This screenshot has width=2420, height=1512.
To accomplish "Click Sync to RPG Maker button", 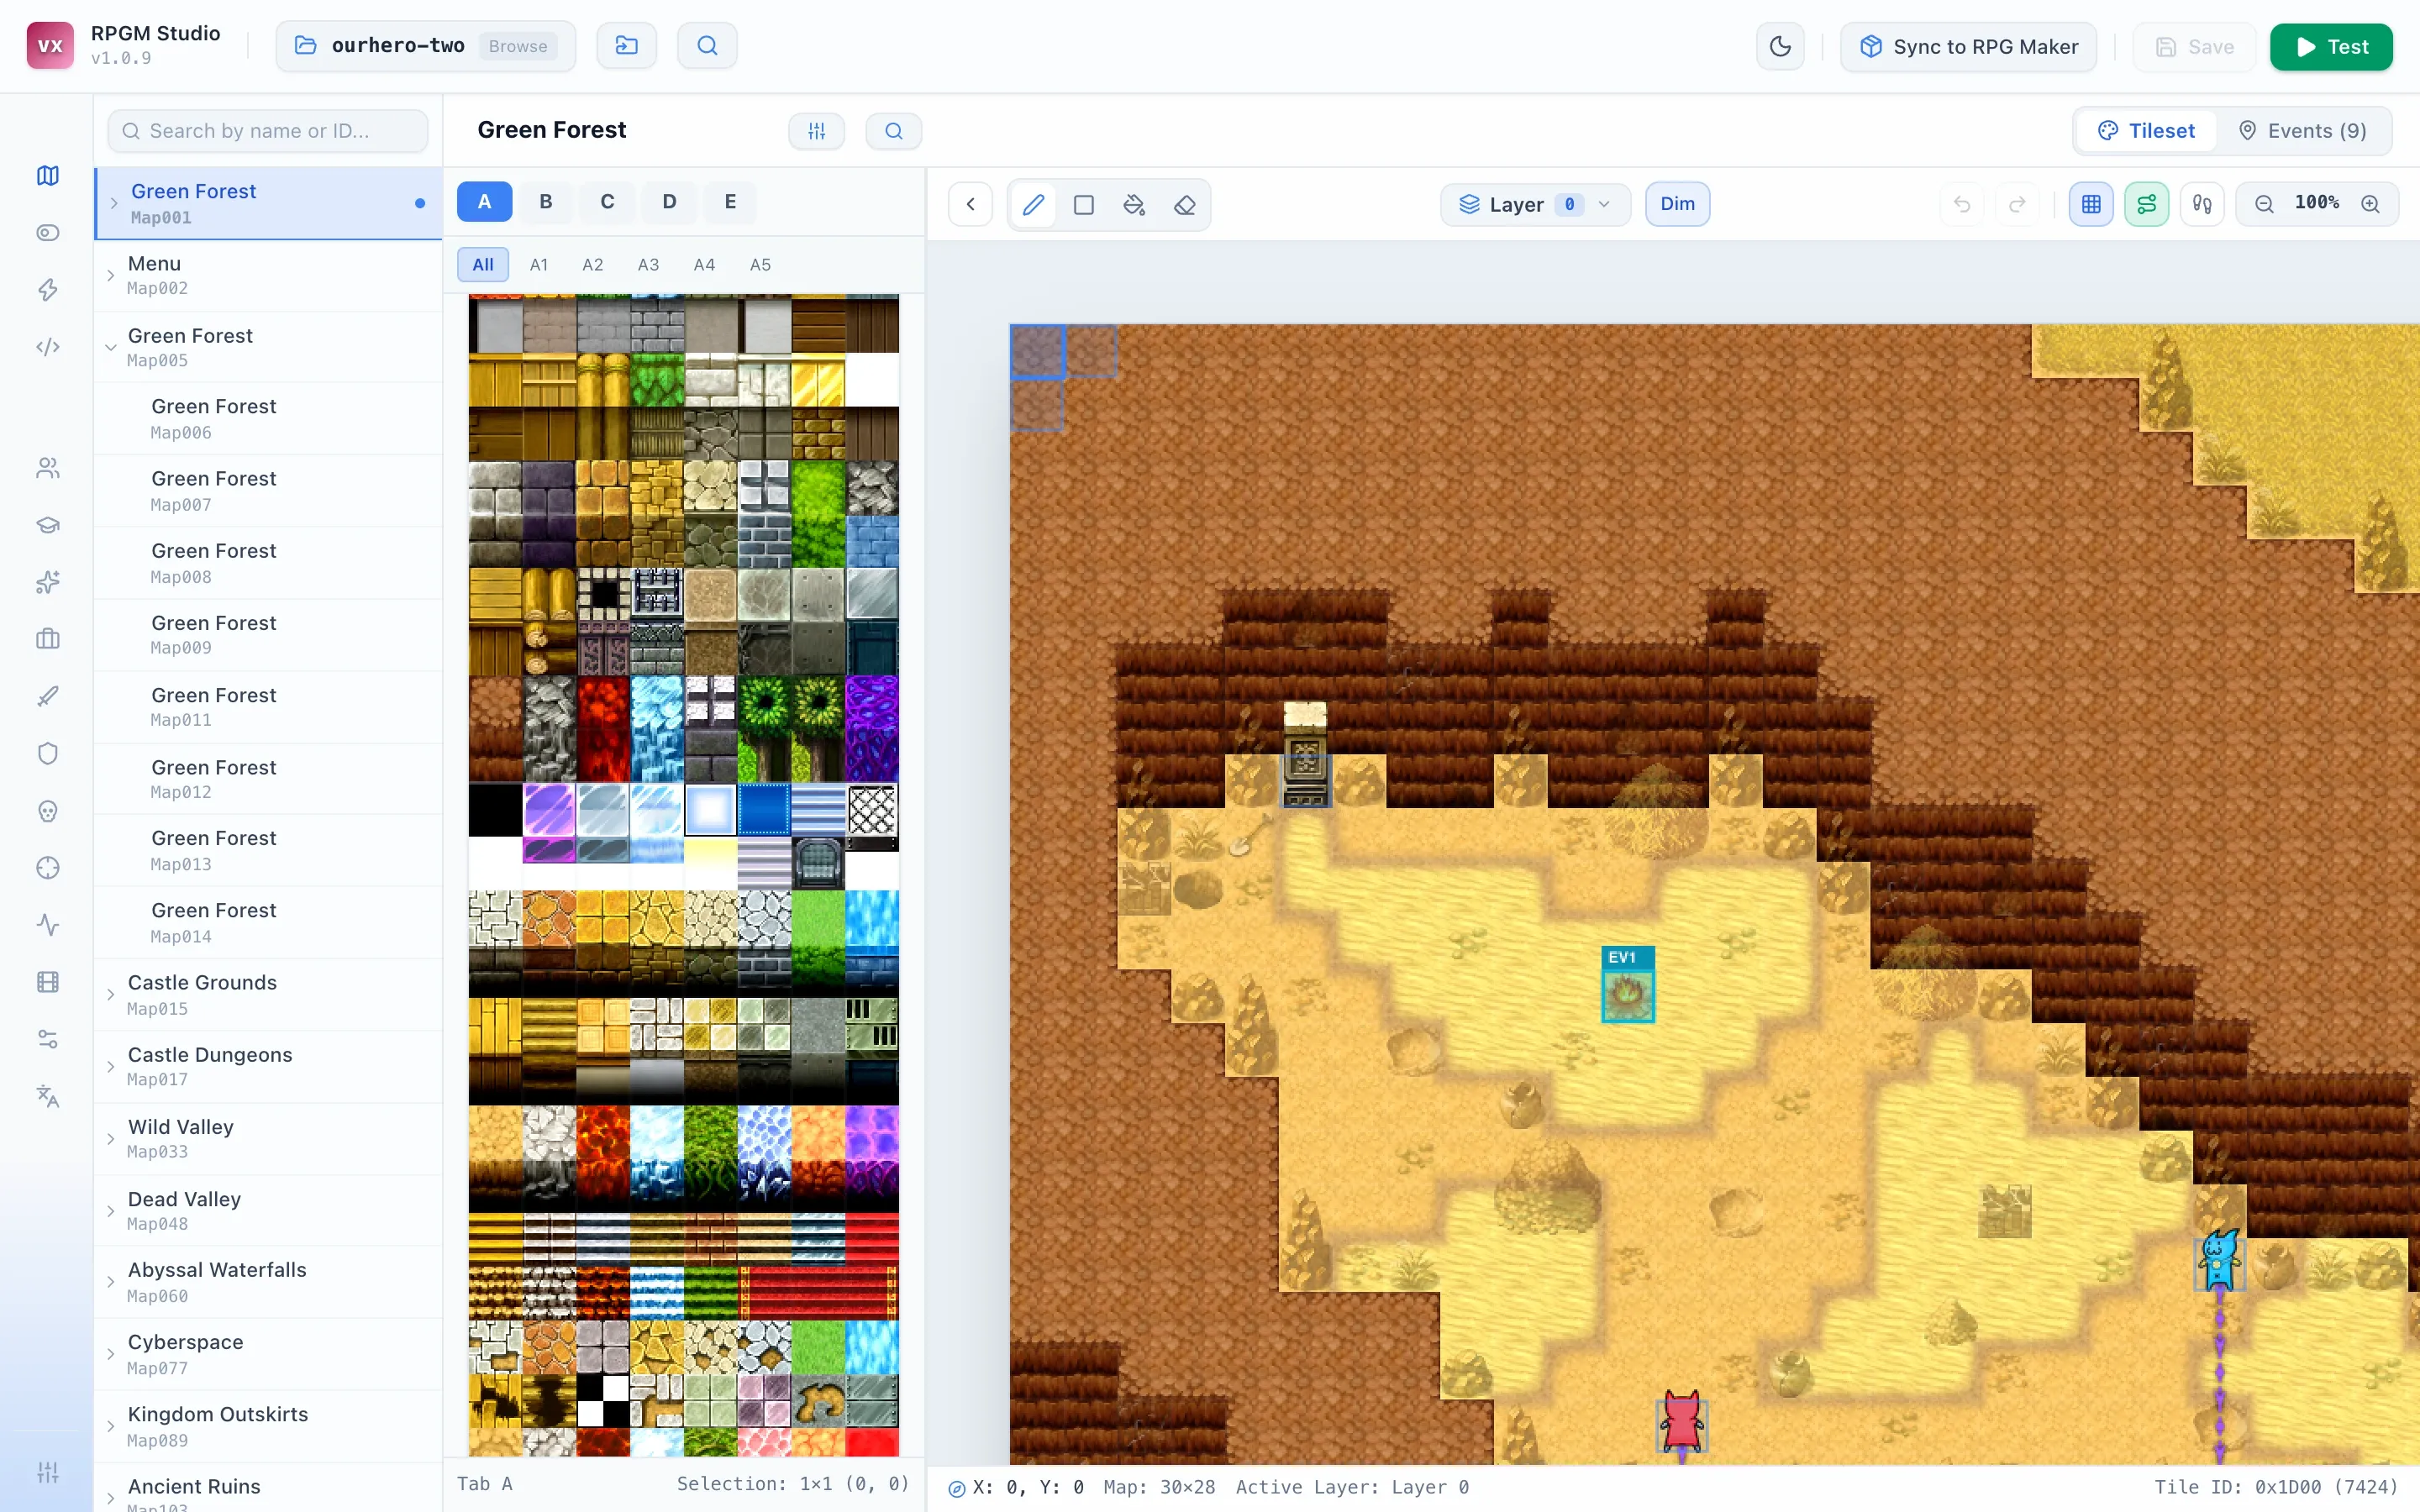I will pos(1968,47).
